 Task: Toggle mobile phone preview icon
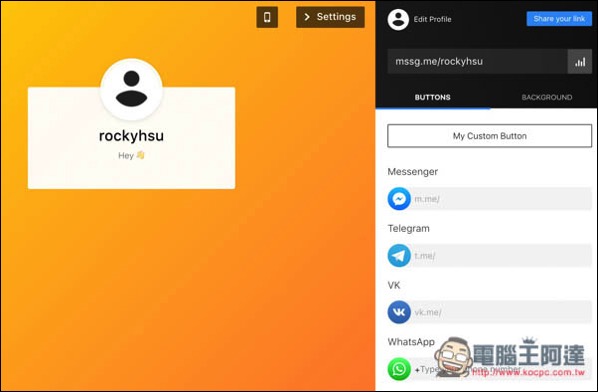267,17
